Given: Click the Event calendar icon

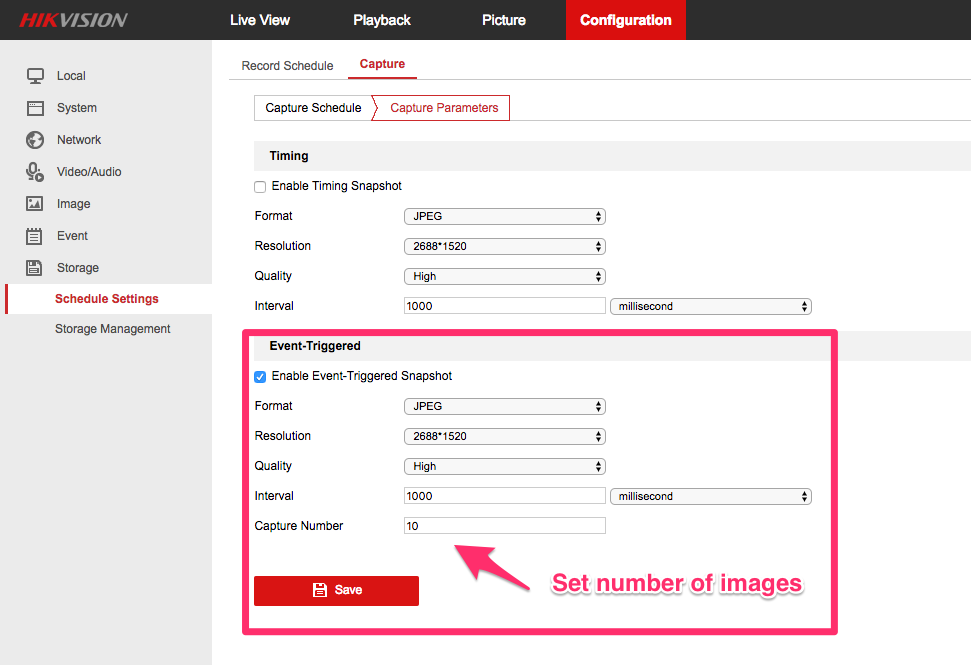Looking at the screenshot, I should 35,236.
